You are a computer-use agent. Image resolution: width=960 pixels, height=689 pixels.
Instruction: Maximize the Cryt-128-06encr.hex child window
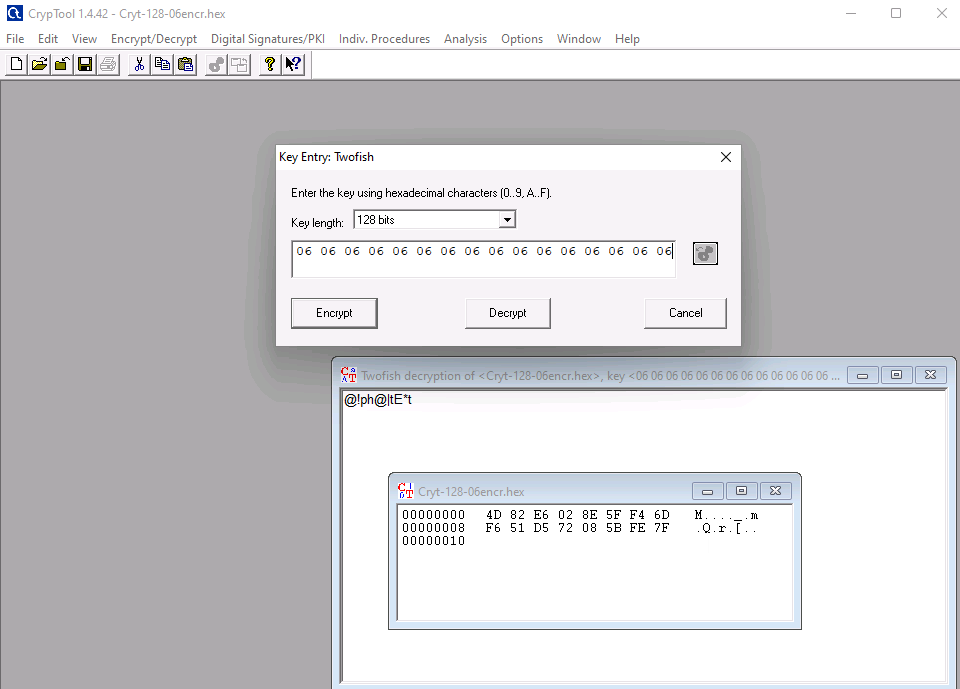(741, 491)
